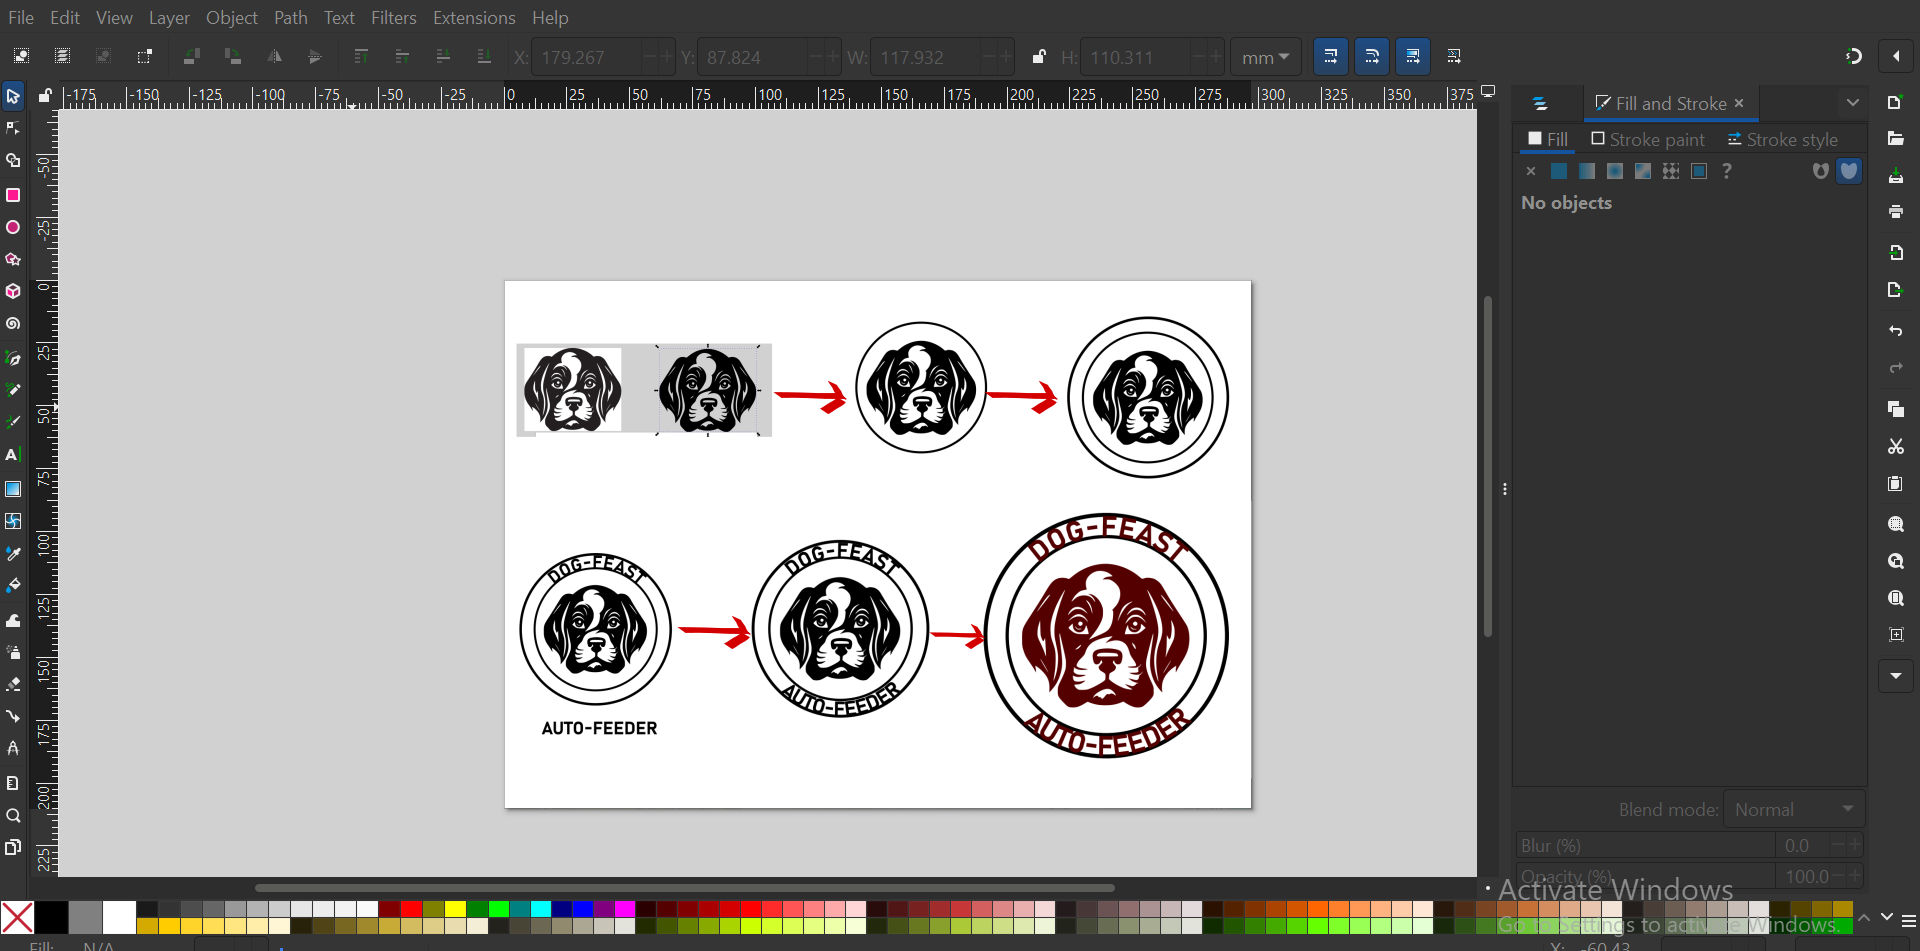Viewport: 1920px width, 951px height.
Task: Select the Selector arrow tool
Action: 13,97
